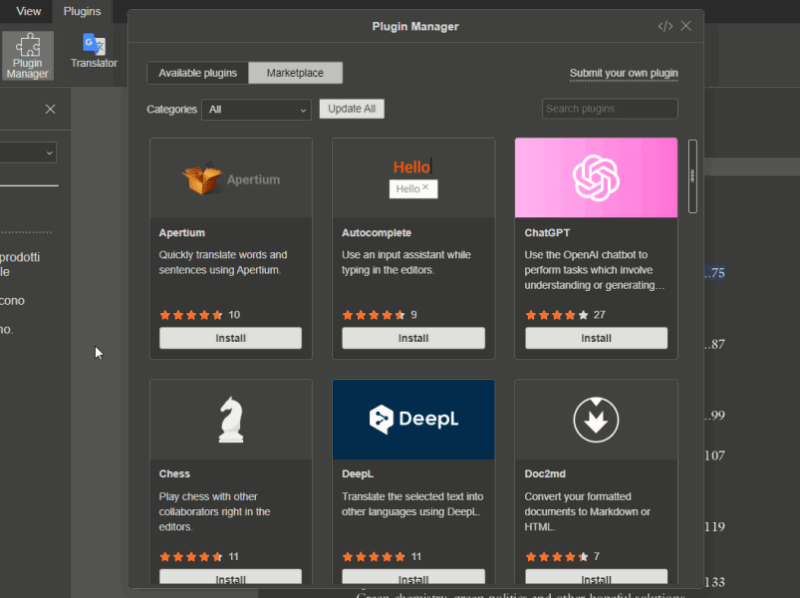Viewport: 800px width, 598px height.
Task: Follow the Submit your own plugin link
Action: tap(622, 74)
